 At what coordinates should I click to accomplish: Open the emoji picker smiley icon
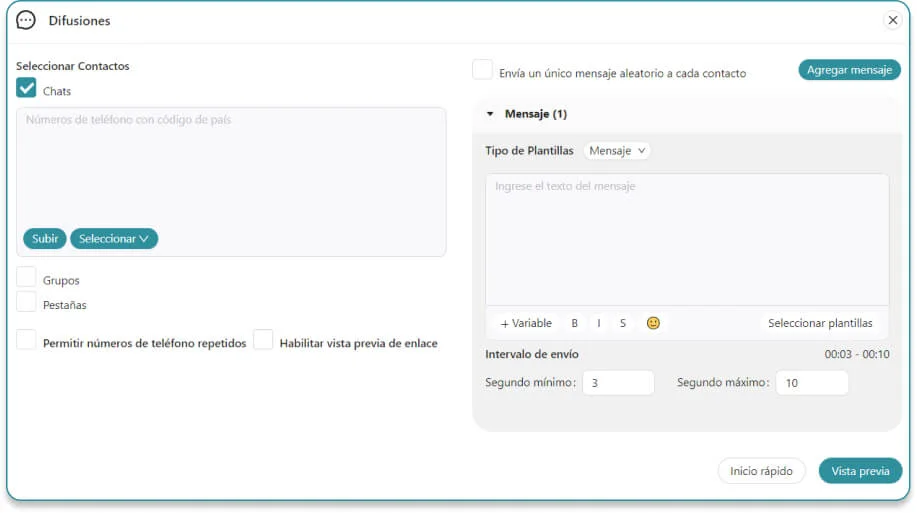653,323
